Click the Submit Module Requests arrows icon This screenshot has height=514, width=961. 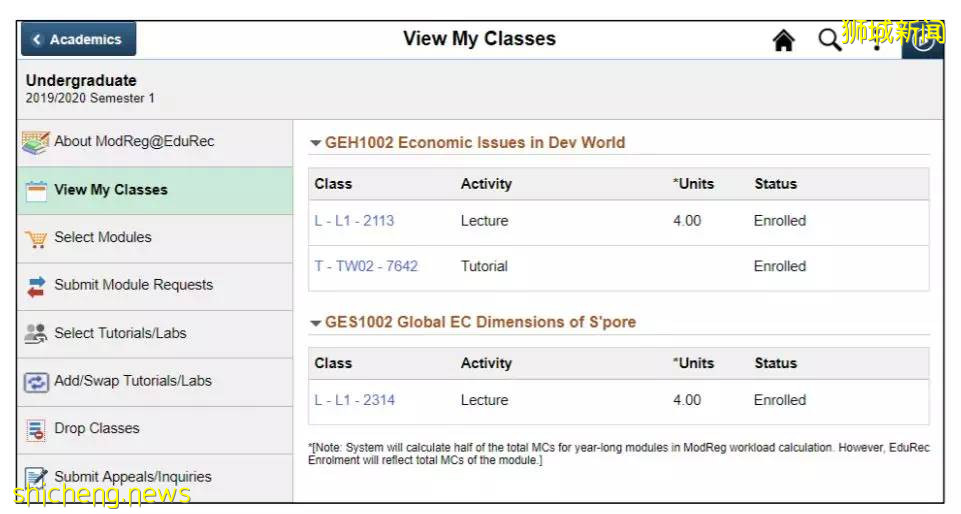pyautogui.click(x=36, y=286)
